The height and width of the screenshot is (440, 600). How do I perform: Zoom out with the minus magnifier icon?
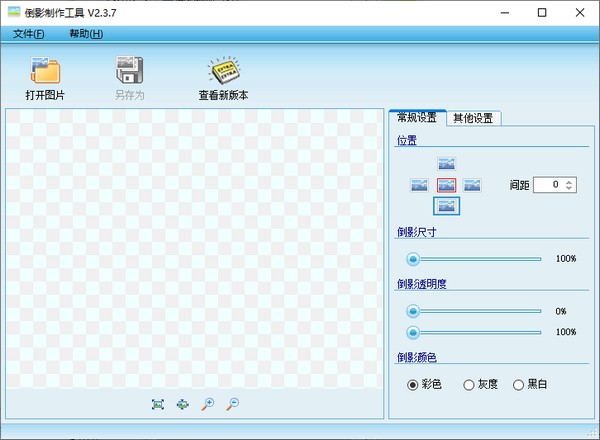click(232, 404)
